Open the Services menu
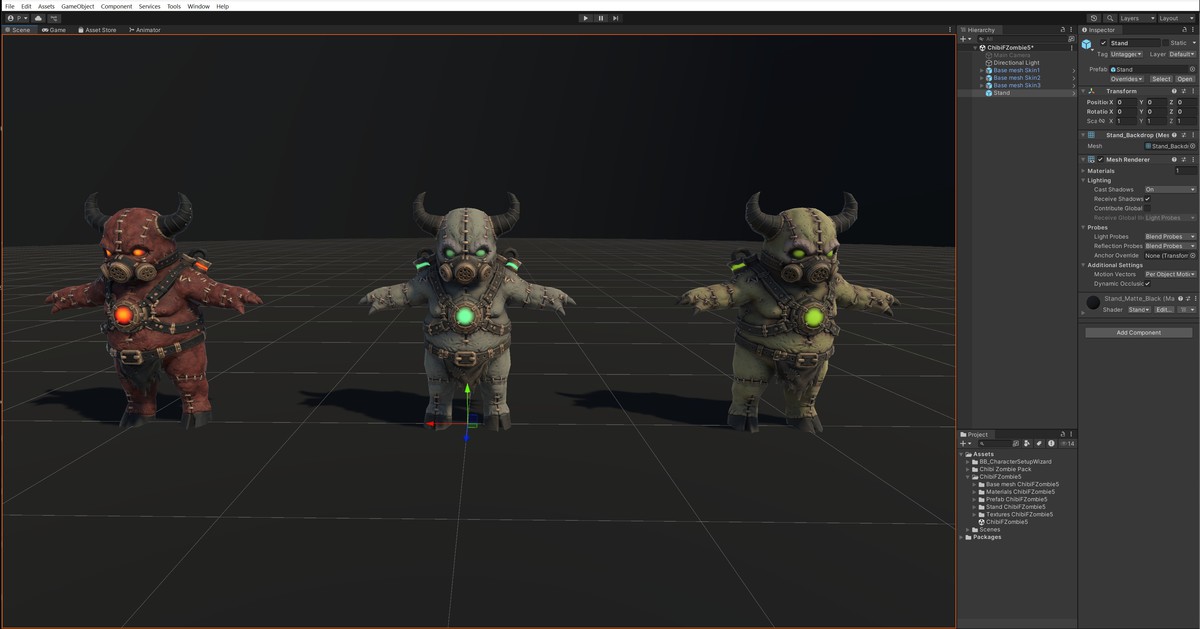This screenshot has width=1200, height=629. coord(149,6)
